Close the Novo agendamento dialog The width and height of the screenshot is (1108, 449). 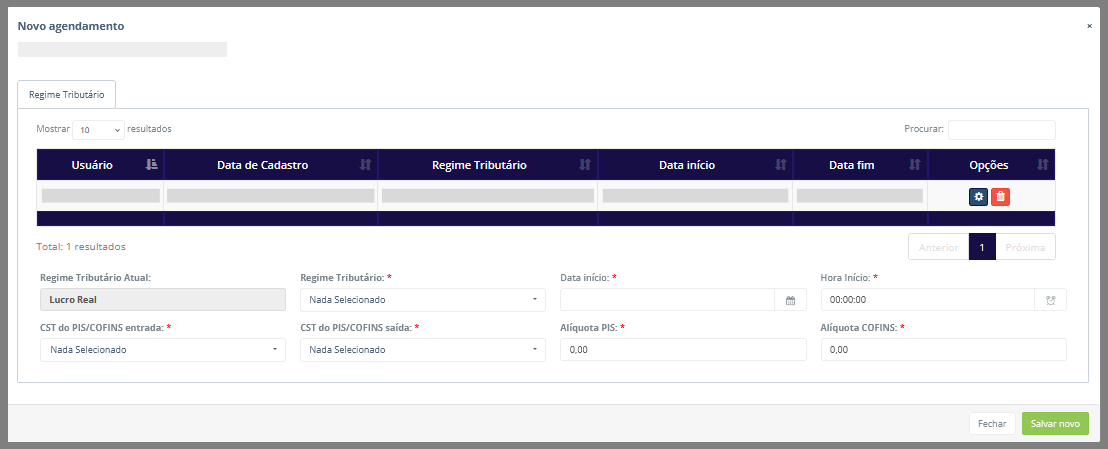point(1089,26)
